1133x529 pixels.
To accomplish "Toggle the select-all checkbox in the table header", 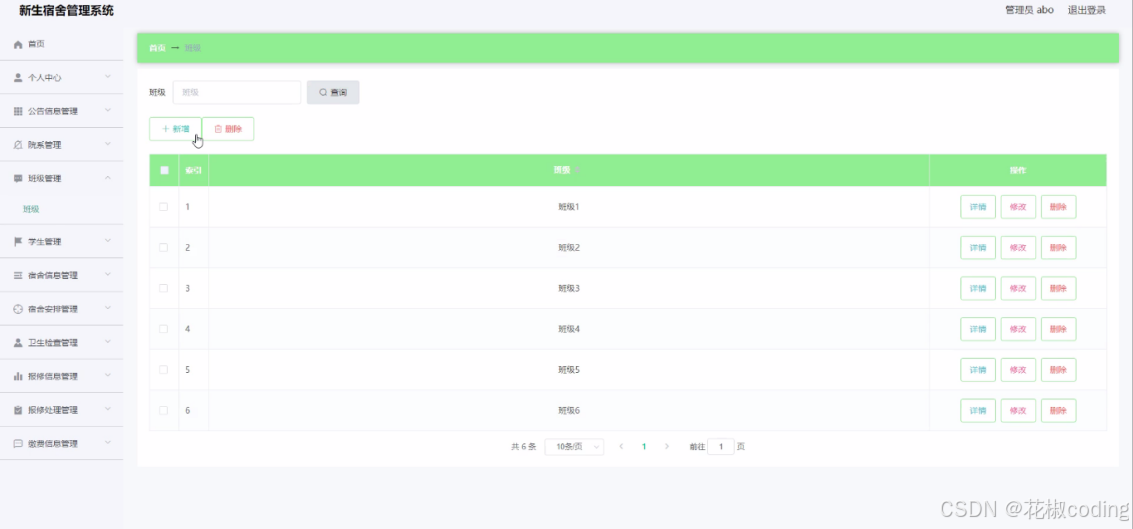I will click(164, 171).
